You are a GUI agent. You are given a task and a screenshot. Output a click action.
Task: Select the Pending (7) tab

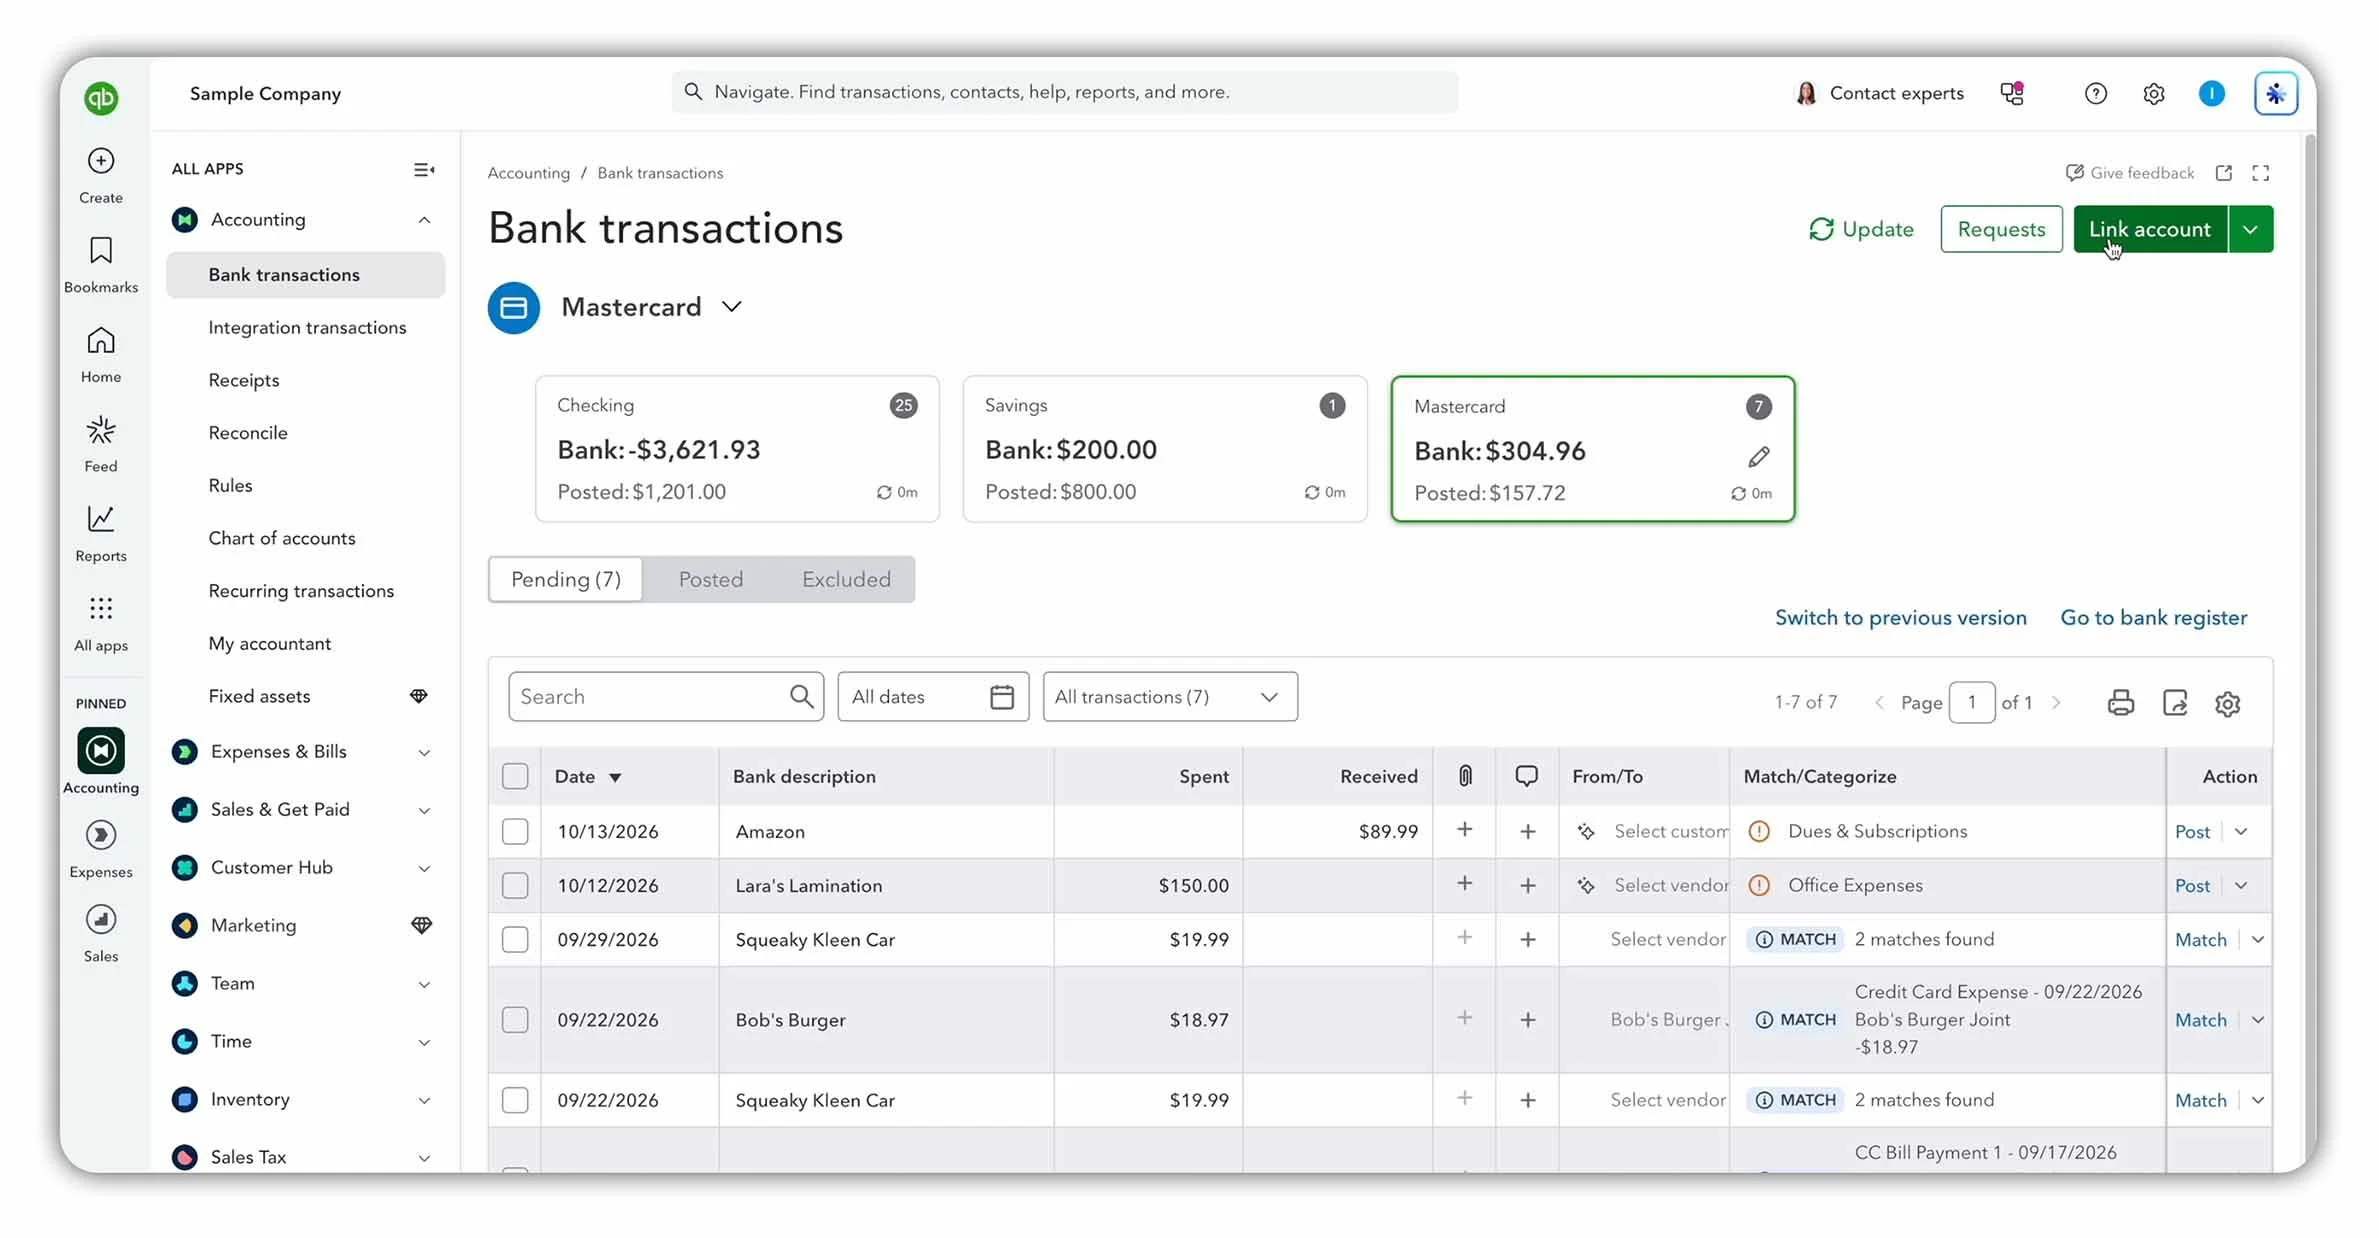tap(566, 579)
